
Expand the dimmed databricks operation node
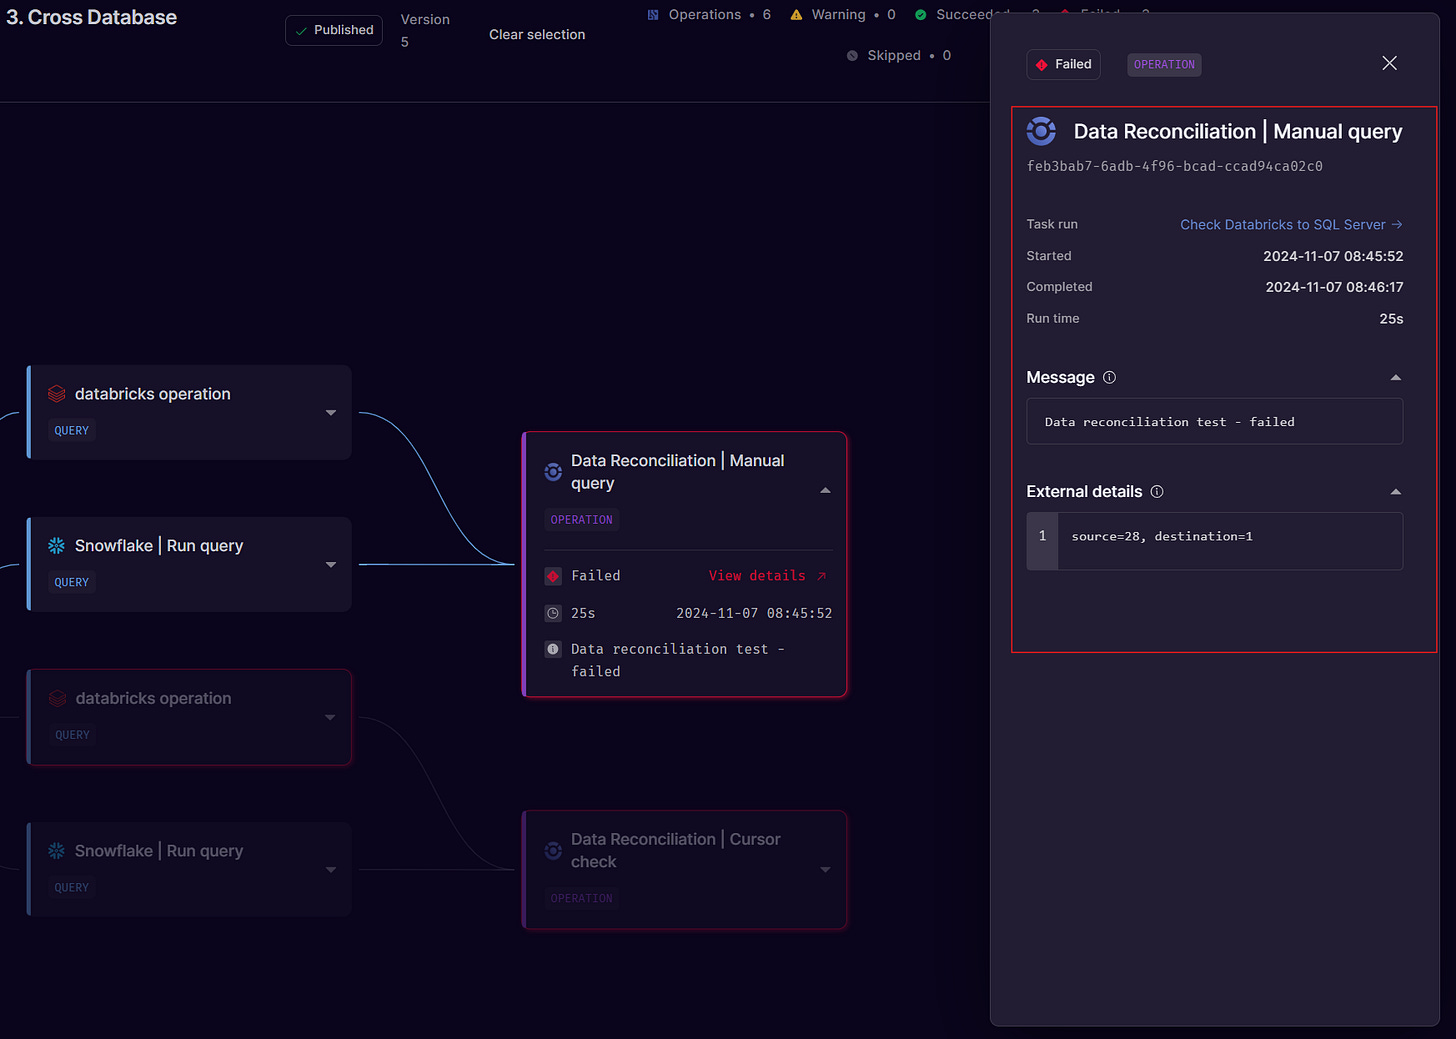[331, 717]
